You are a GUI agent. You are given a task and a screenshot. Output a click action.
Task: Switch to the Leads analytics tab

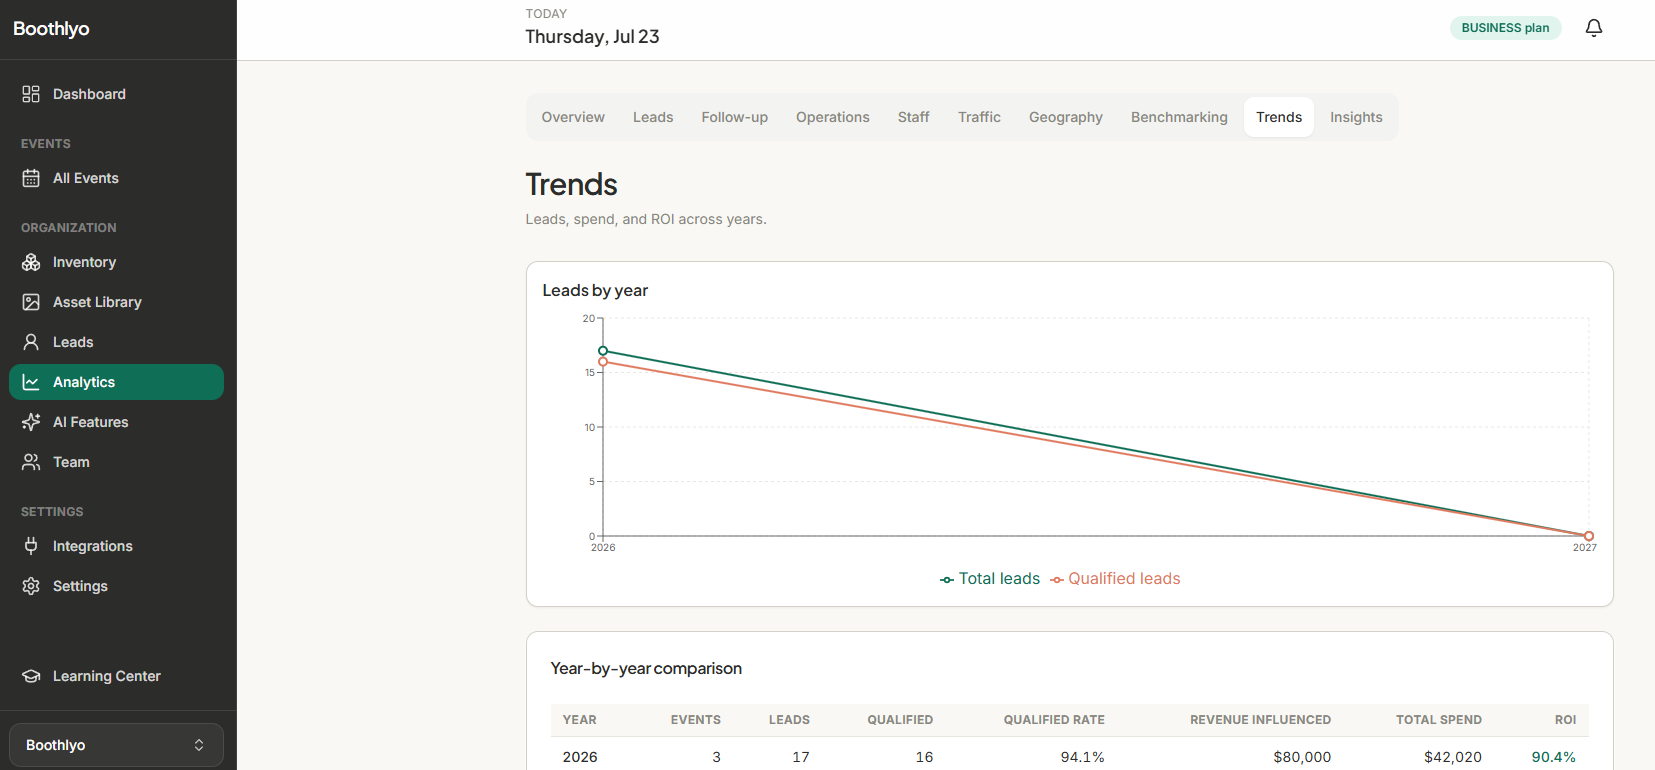point(653,117)
